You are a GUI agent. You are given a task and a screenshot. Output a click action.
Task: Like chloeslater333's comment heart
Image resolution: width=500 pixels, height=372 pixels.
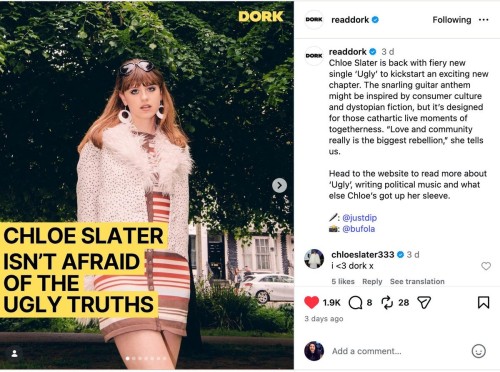click(486, 266)
